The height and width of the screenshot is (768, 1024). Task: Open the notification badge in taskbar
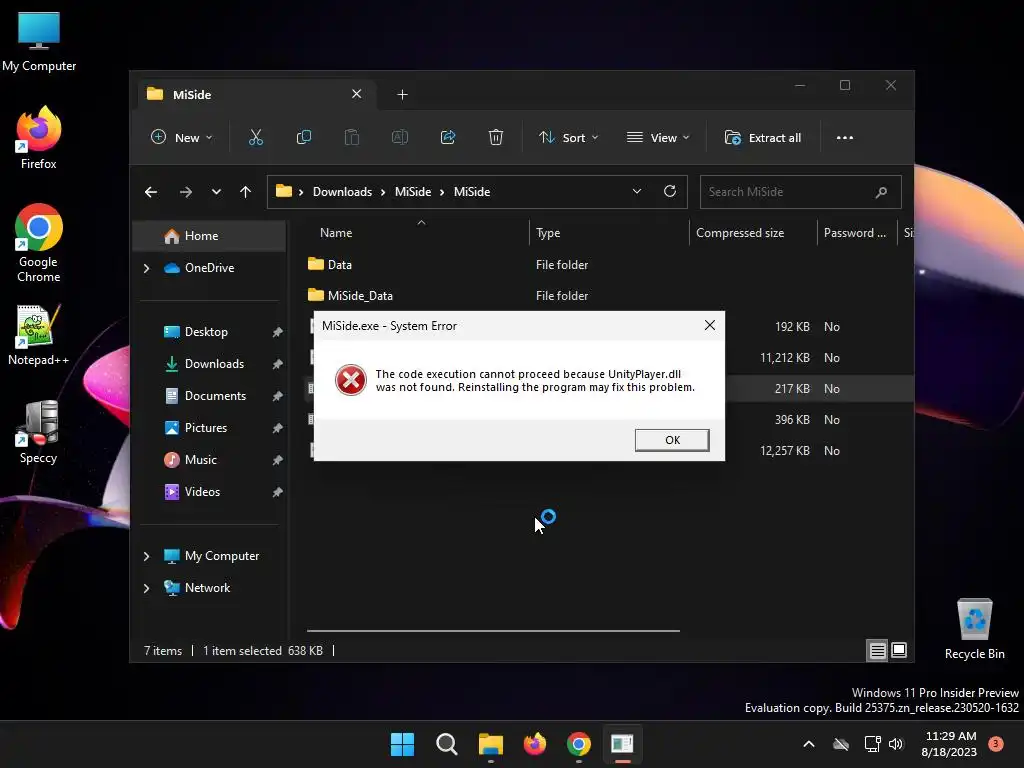coord(996,744)
